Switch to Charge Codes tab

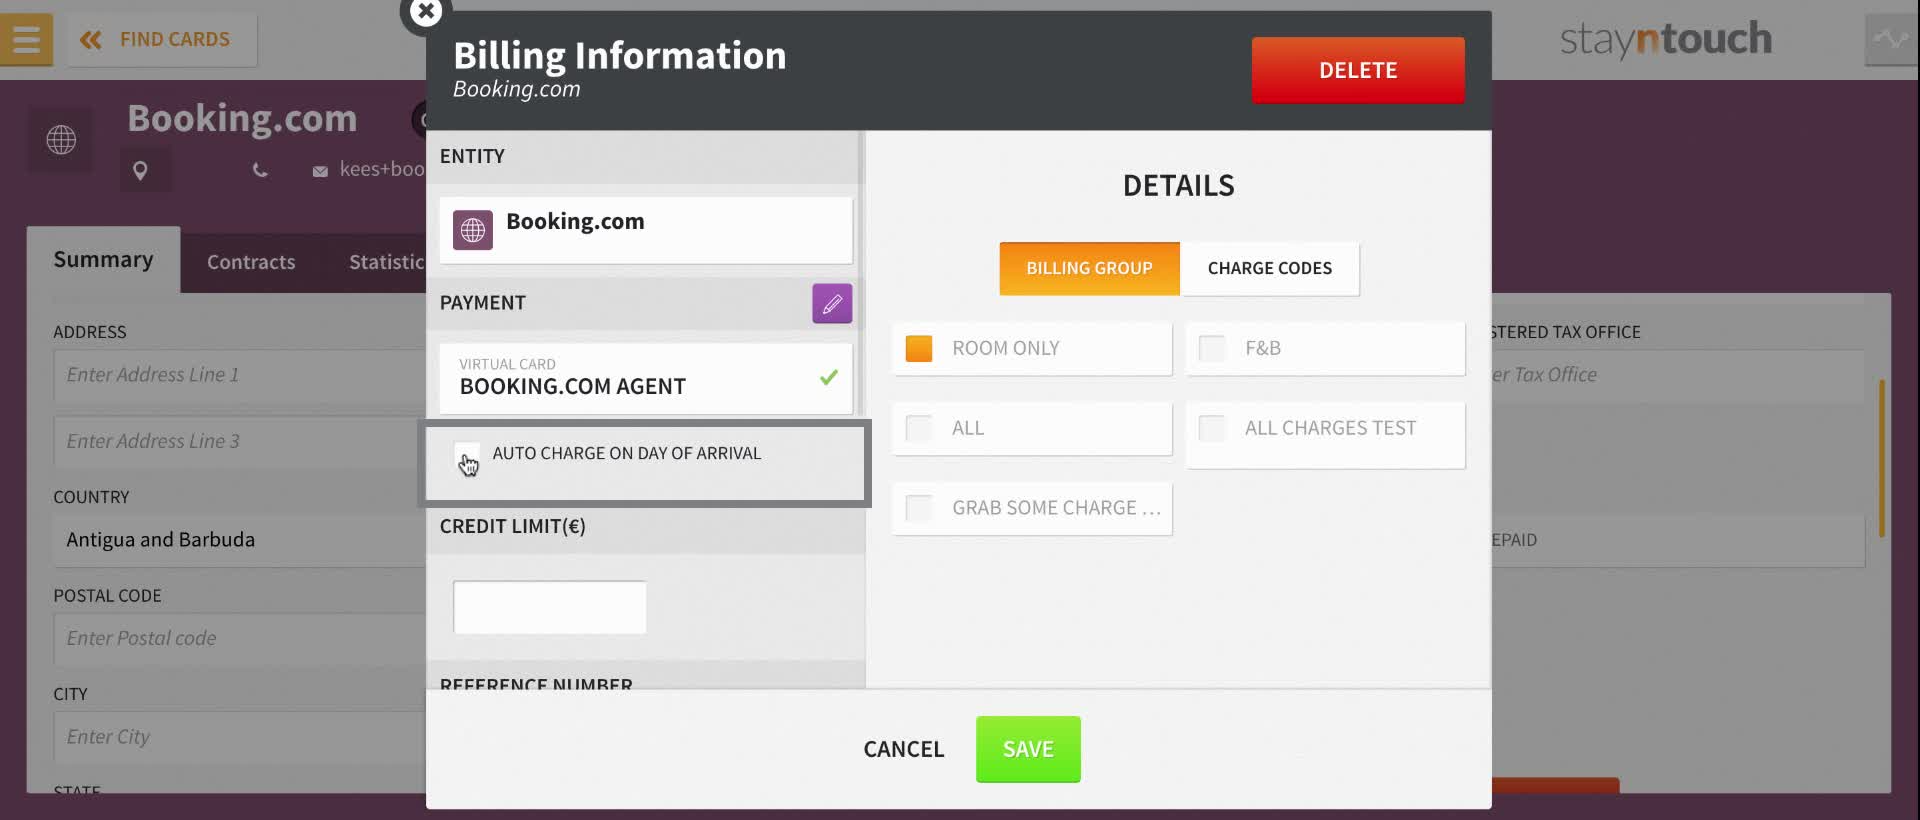1270,268
